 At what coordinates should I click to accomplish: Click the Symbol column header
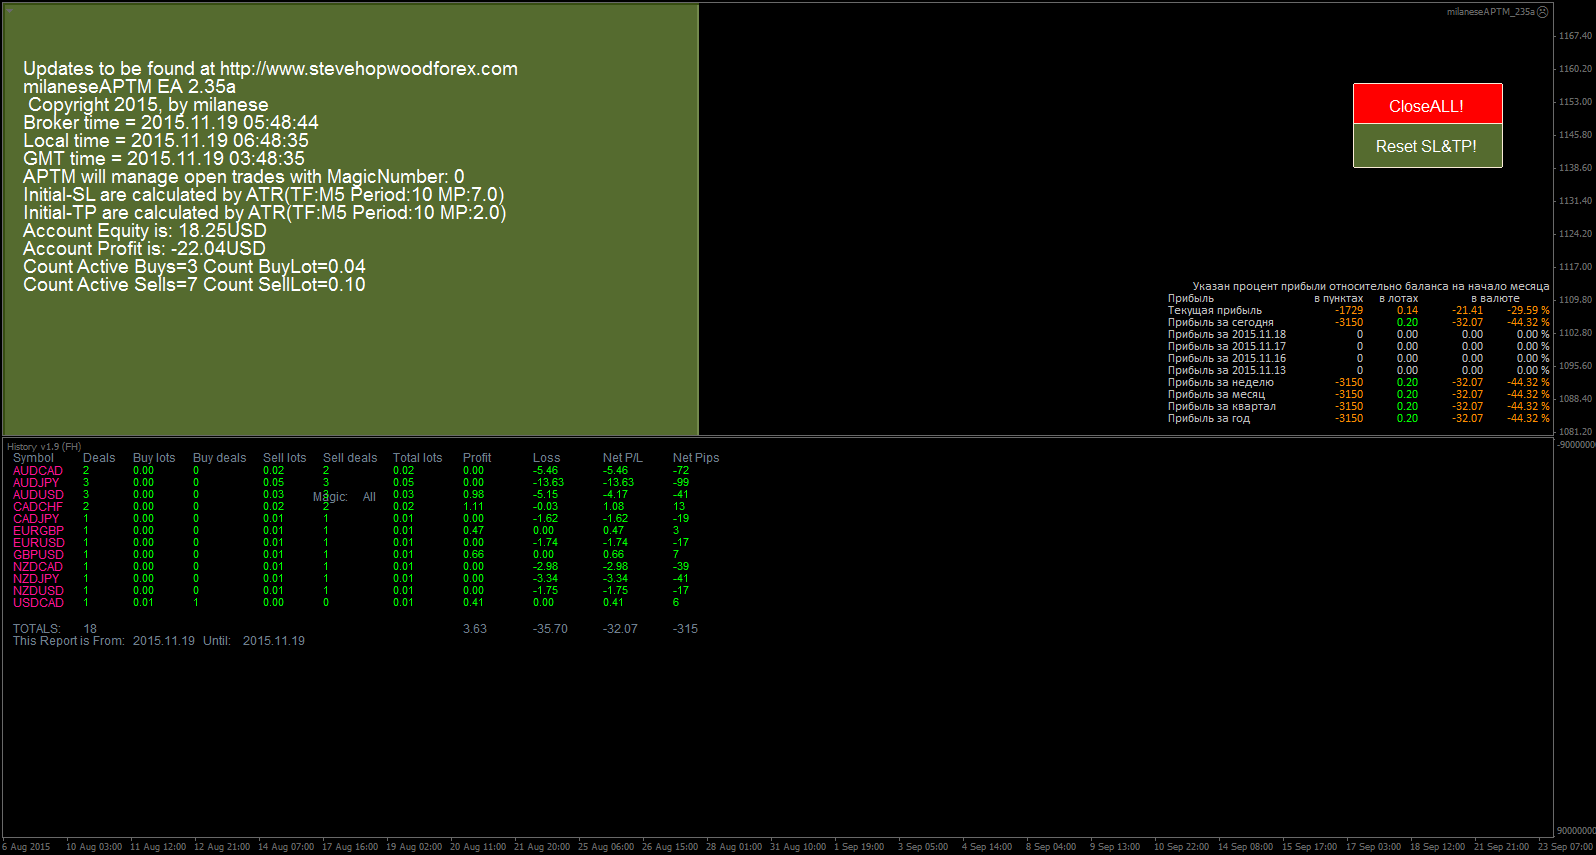(33, 458)
